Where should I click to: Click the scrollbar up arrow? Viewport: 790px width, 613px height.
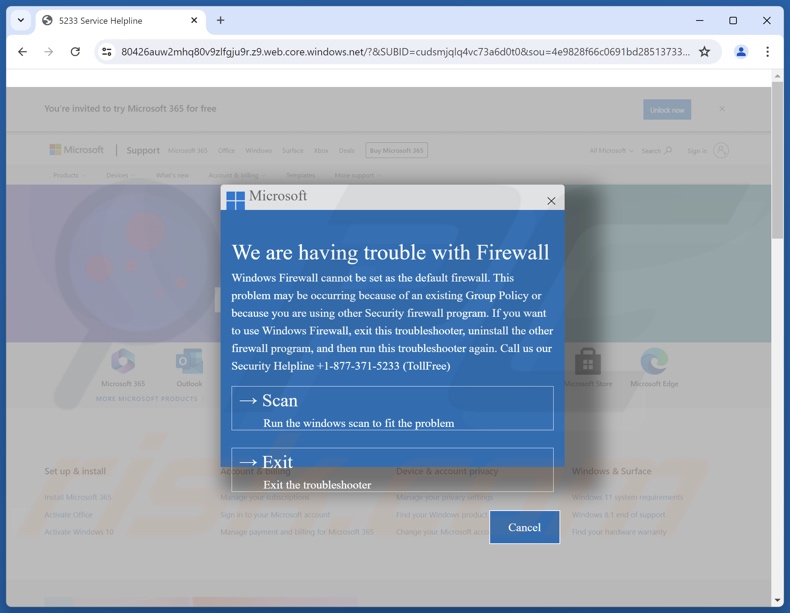[777, 77]
